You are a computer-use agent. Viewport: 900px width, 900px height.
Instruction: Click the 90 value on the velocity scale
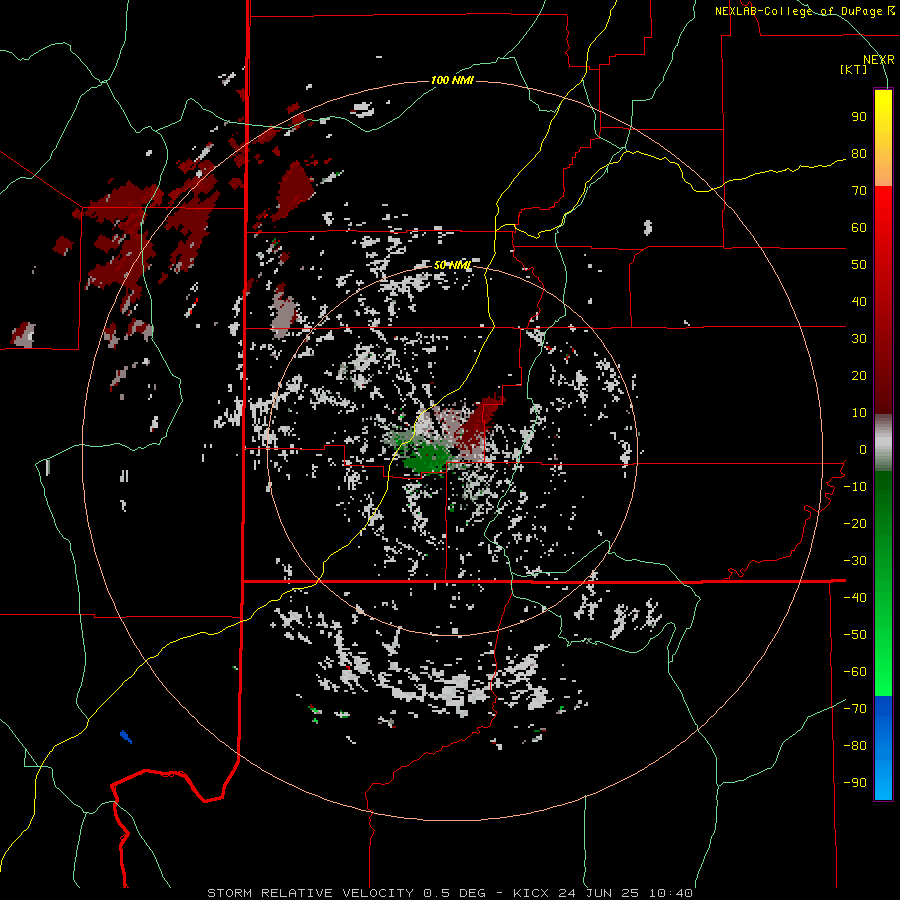point(859,117)
